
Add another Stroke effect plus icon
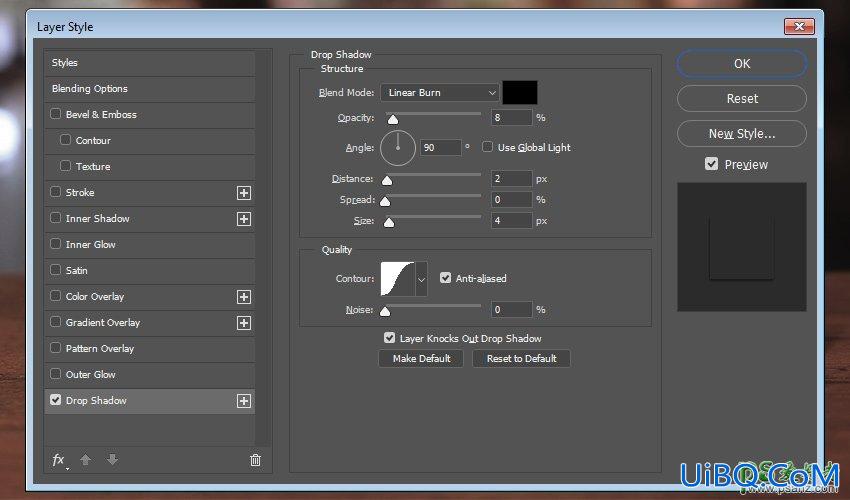pyautogui.click(x=244, y=193)
